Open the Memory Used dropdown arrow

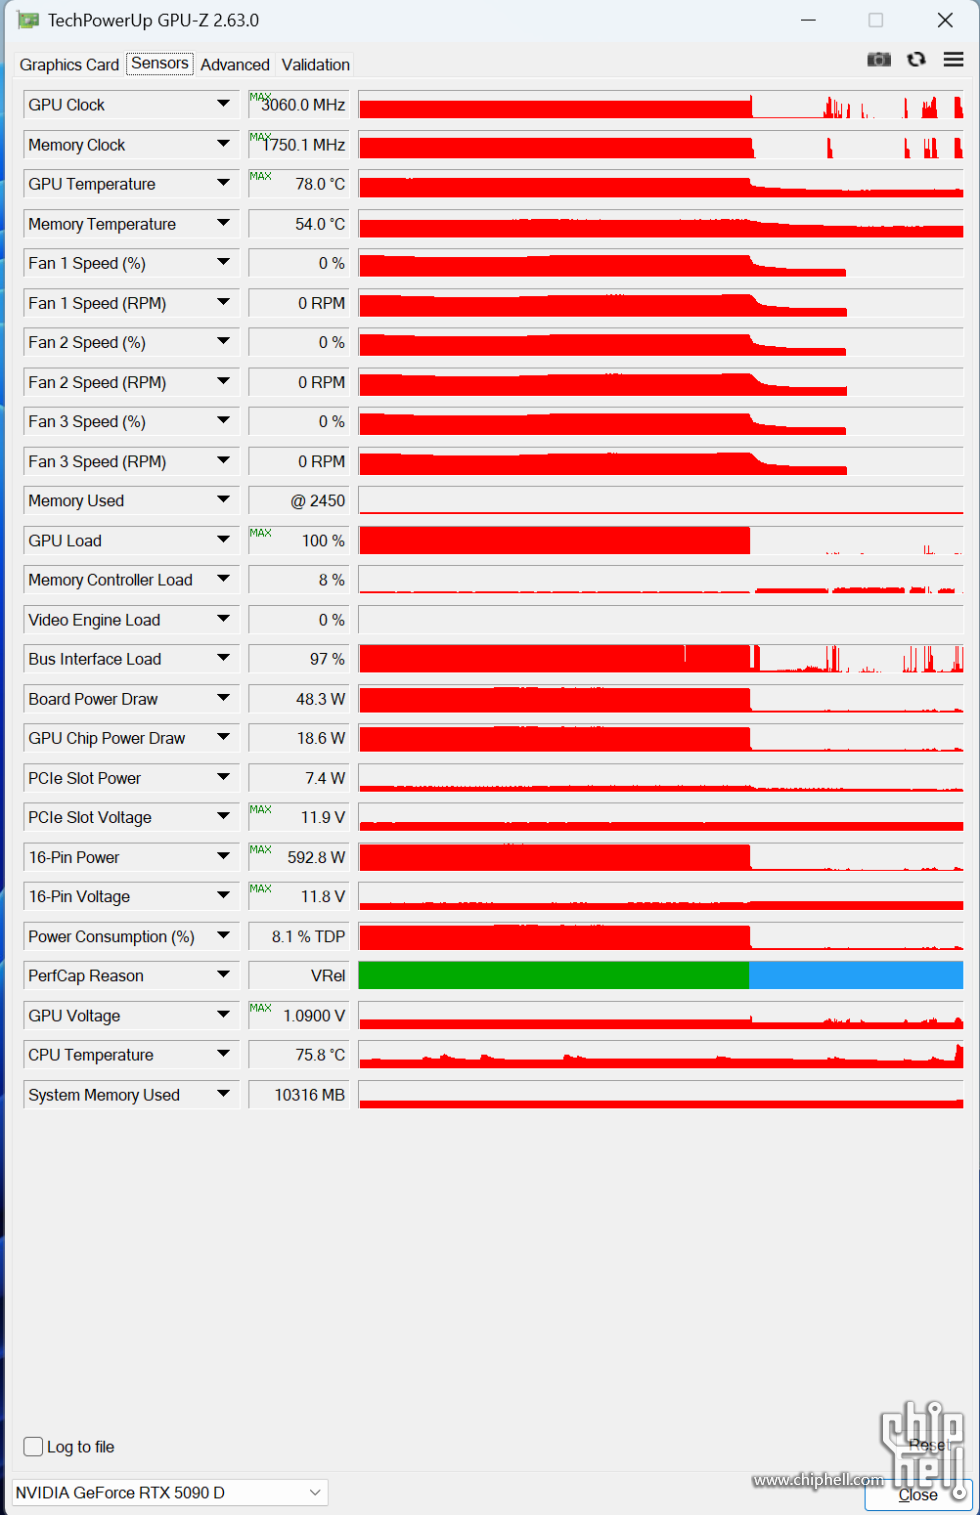tap(223, 501)
